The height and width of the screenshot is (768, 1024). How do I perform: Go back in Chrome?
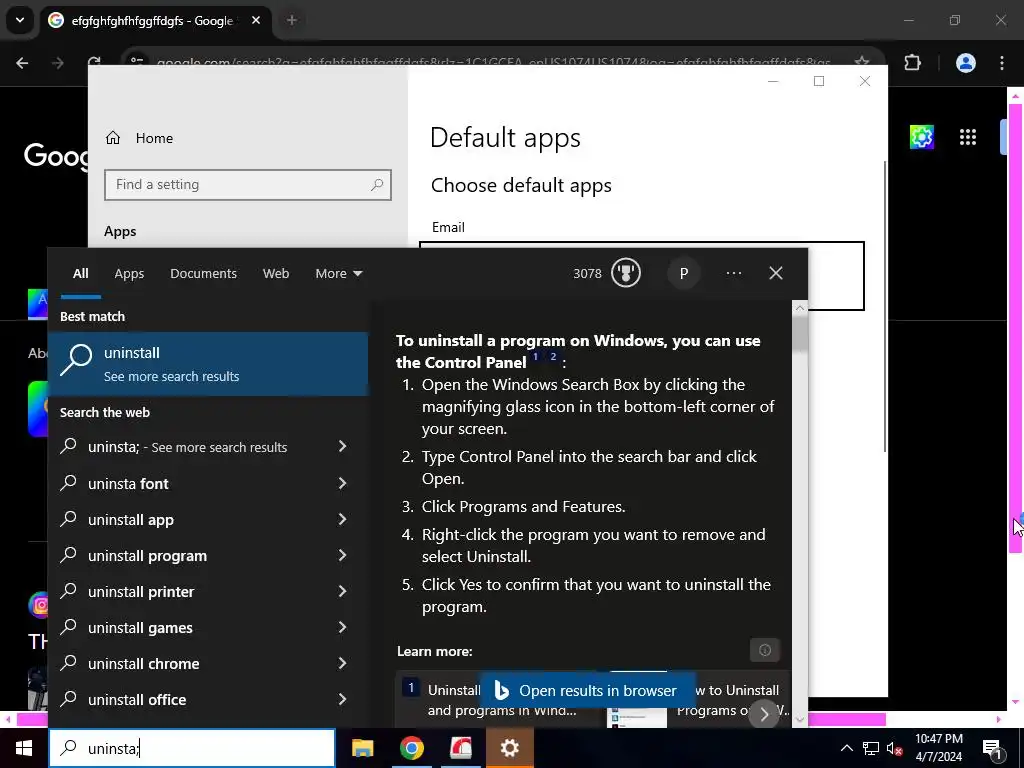coord(22,63)
